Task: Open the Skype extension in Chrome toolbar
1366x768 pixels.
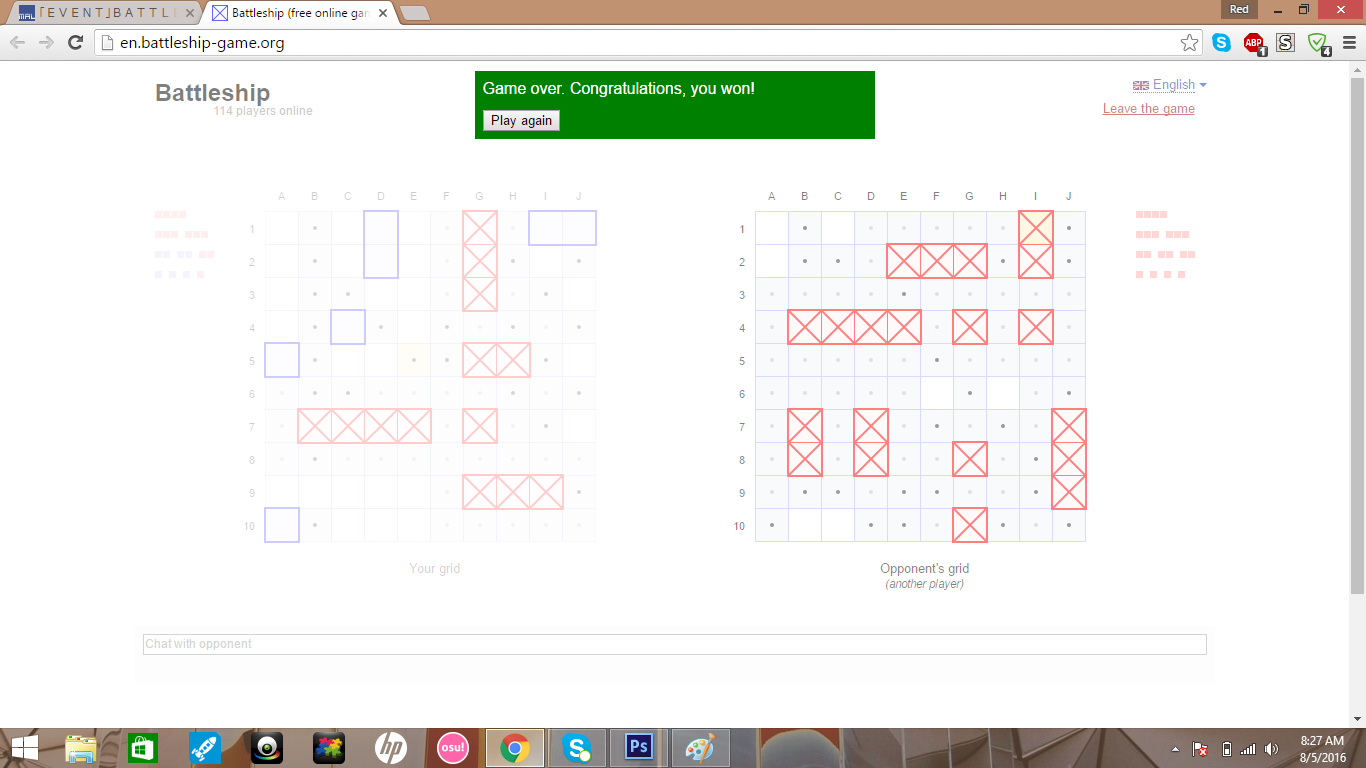Action: [1221, 42]
